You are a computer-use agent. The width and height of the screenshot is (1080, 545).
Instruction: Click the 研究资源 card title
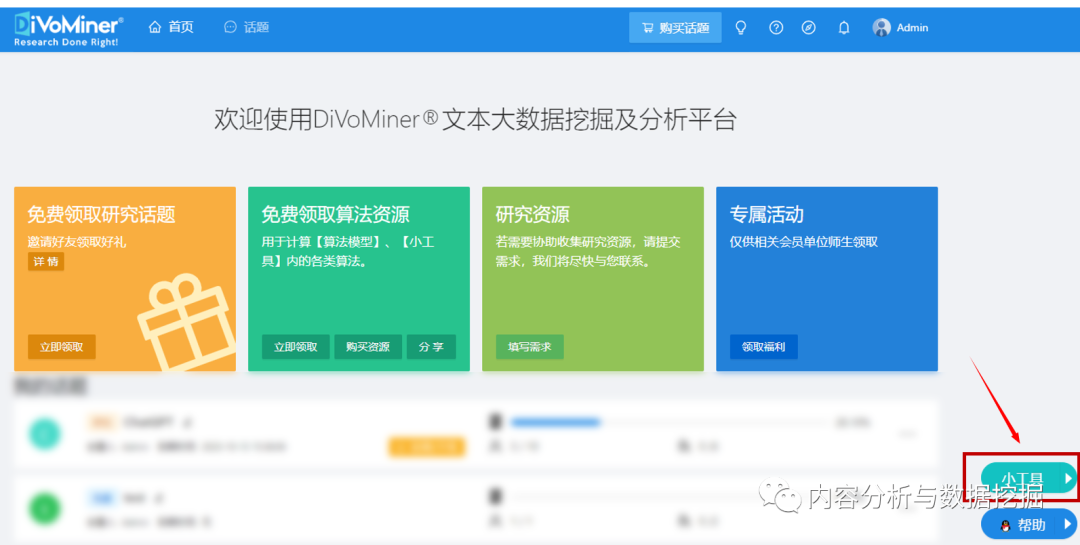[532, 214]
